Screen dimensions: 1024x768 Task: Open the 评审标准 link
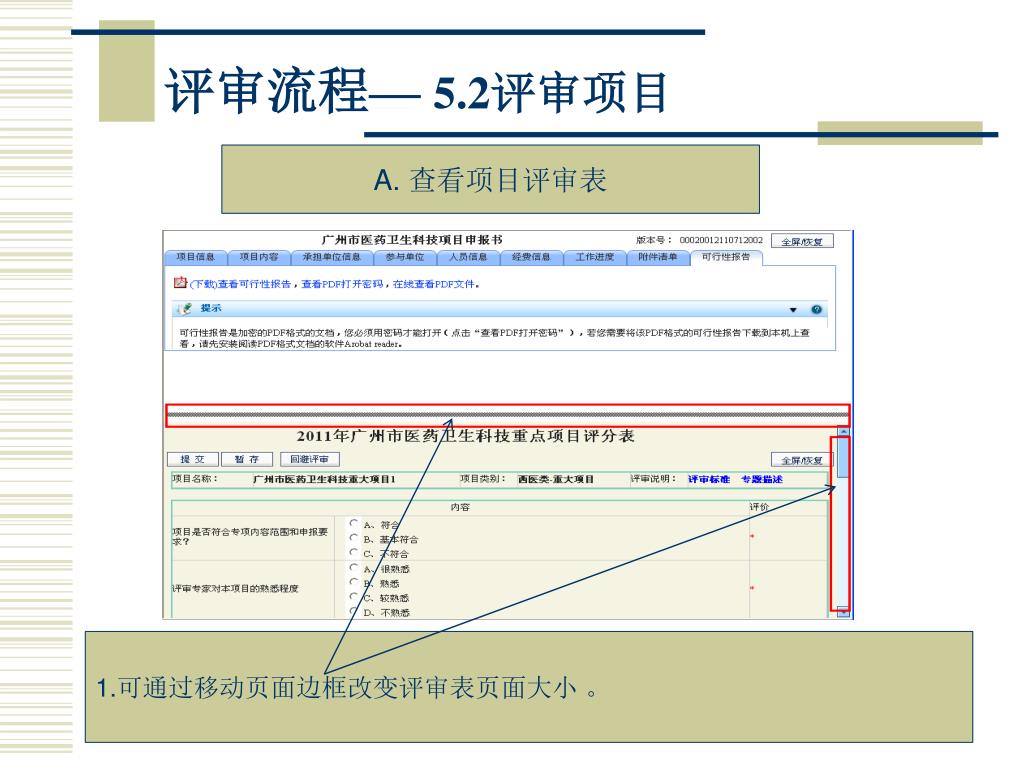(x=709, y=479)
